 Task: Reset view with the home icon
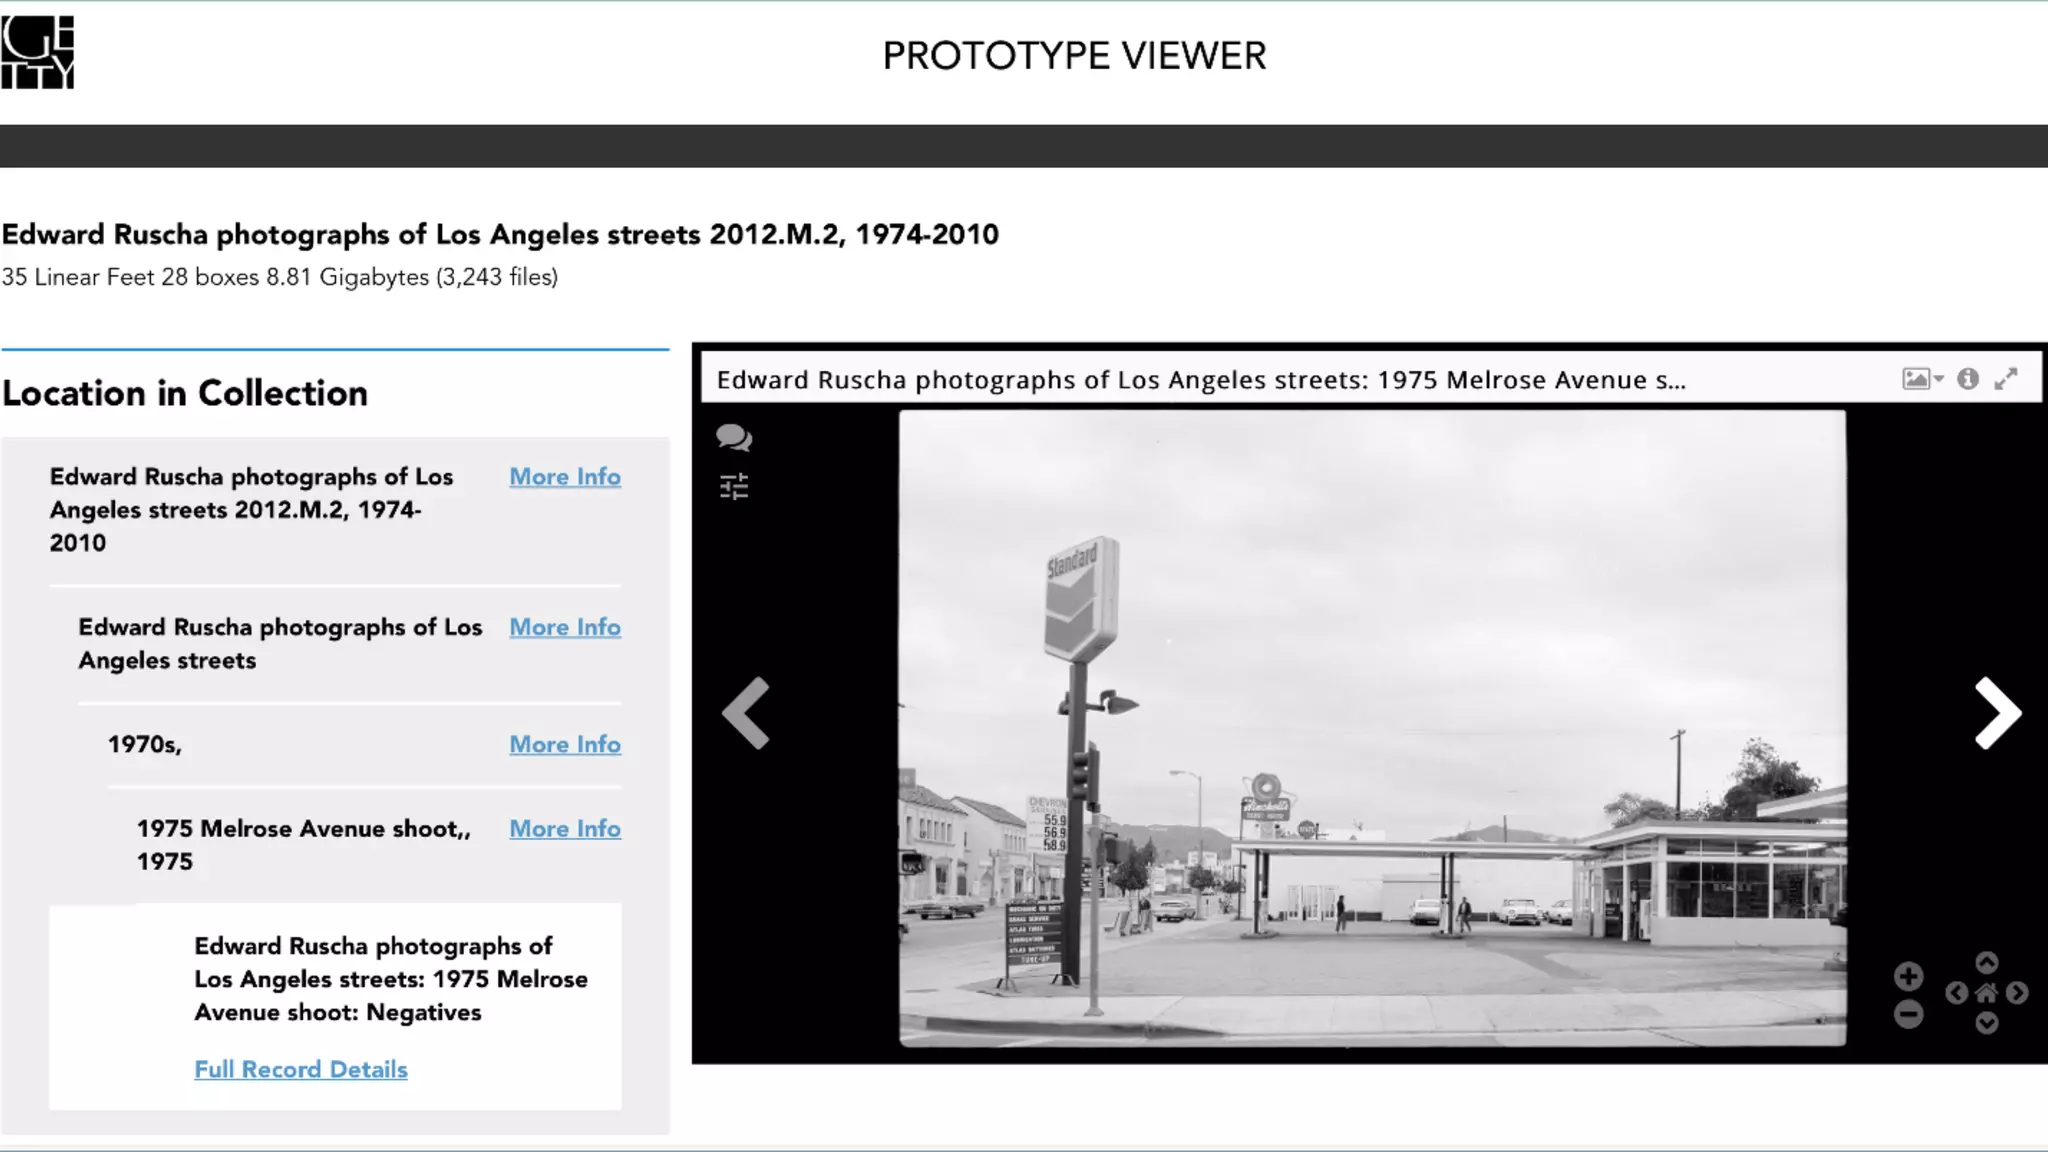1986,993
